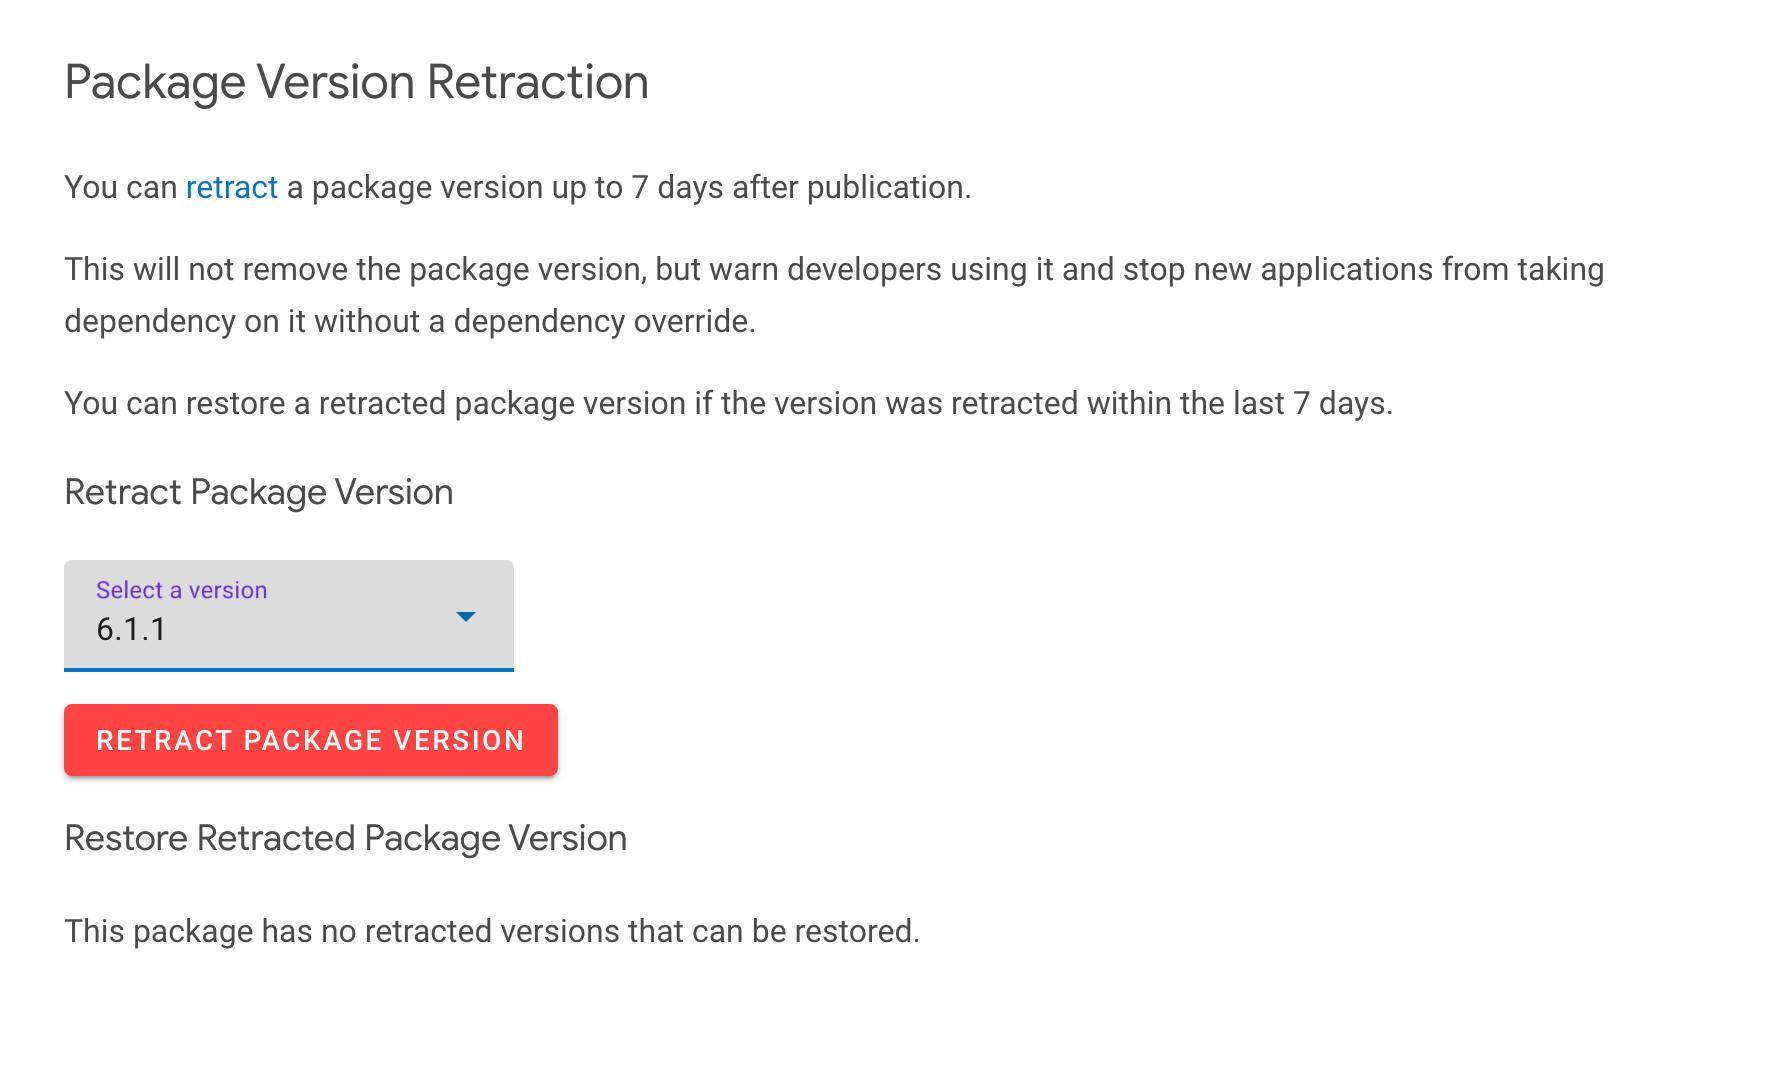Click the "Restore Retracted Package Version" heading
The height and width of the screenshot is (1082, 1776).
345,838
